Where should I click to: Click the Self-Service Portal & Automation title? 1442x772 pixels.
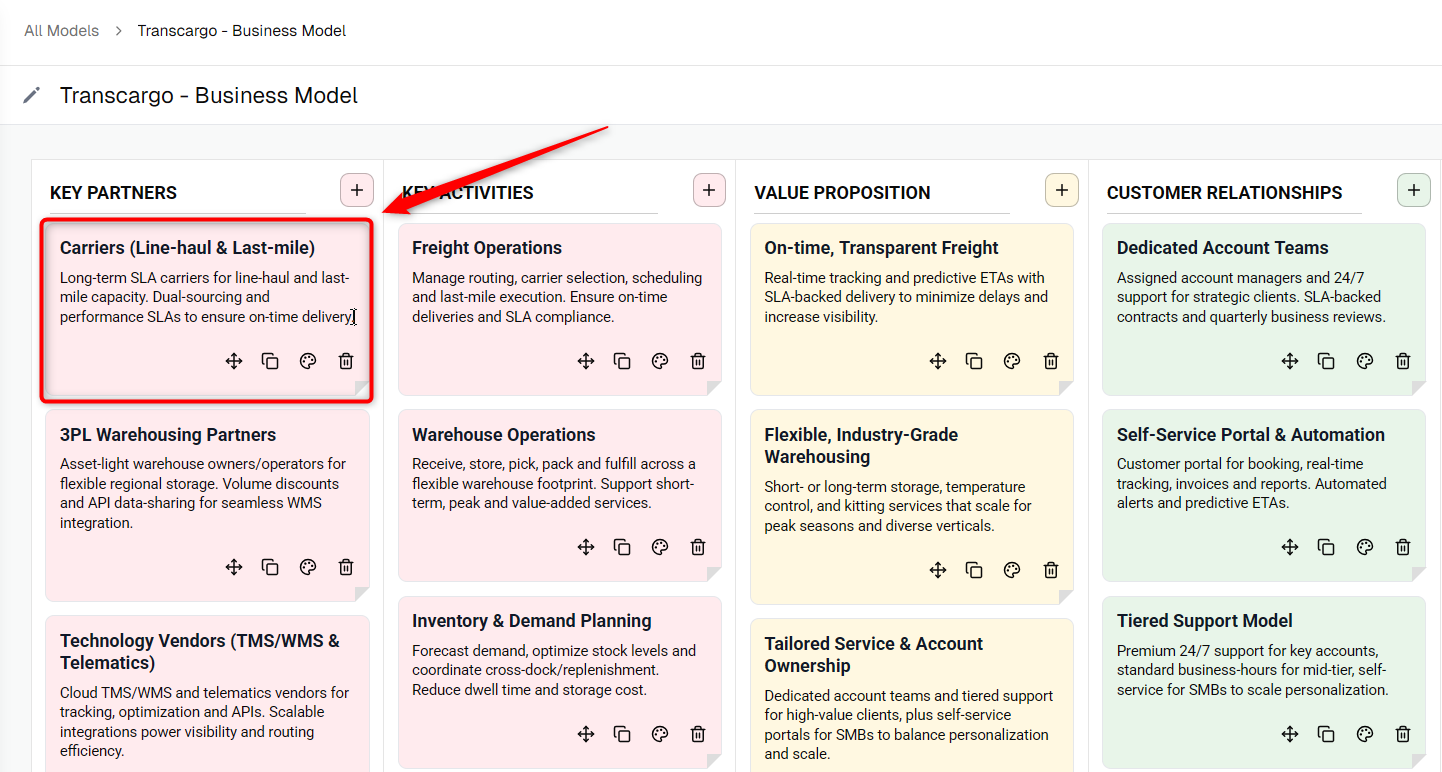[x=1251, y=435]
